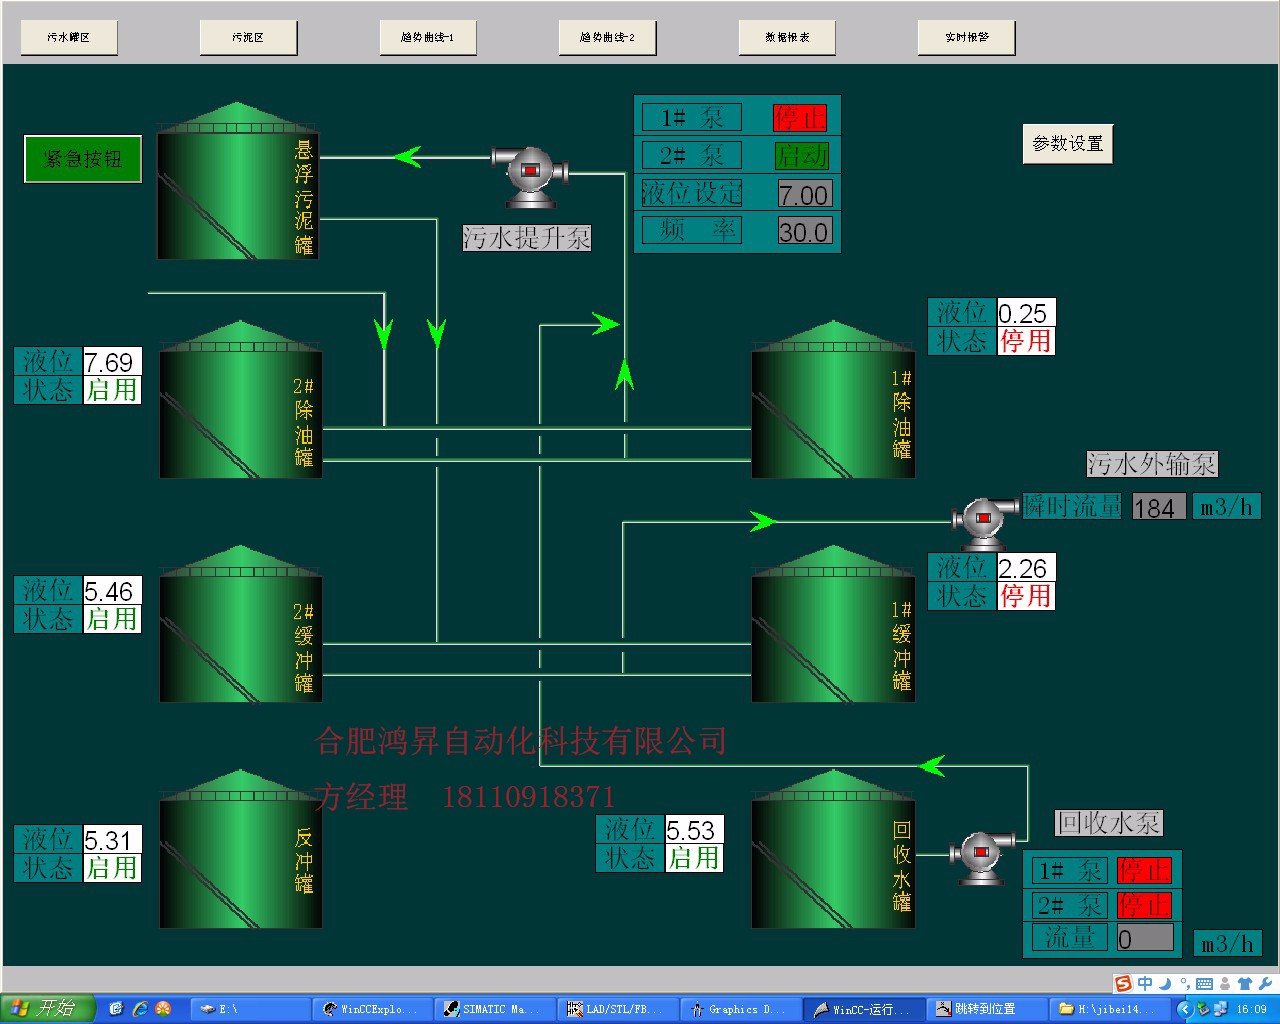Click the 污水外输泵 pump icon

982,520
